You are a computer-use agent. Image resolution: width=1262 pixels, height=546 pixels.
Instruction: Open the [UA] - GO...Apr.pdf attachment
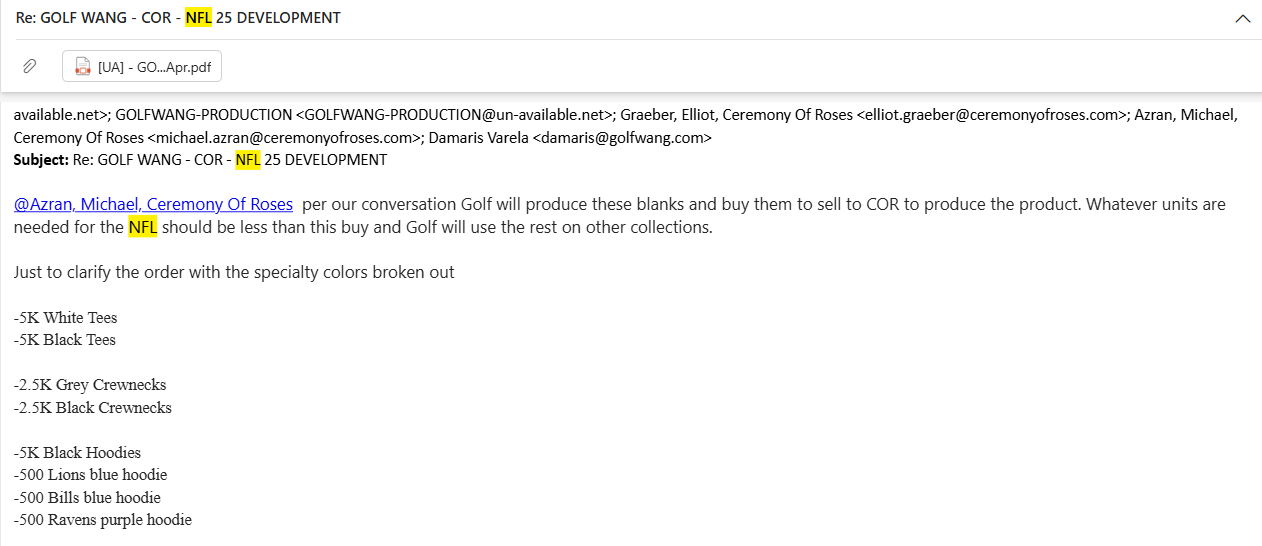[x=142, y=67]
